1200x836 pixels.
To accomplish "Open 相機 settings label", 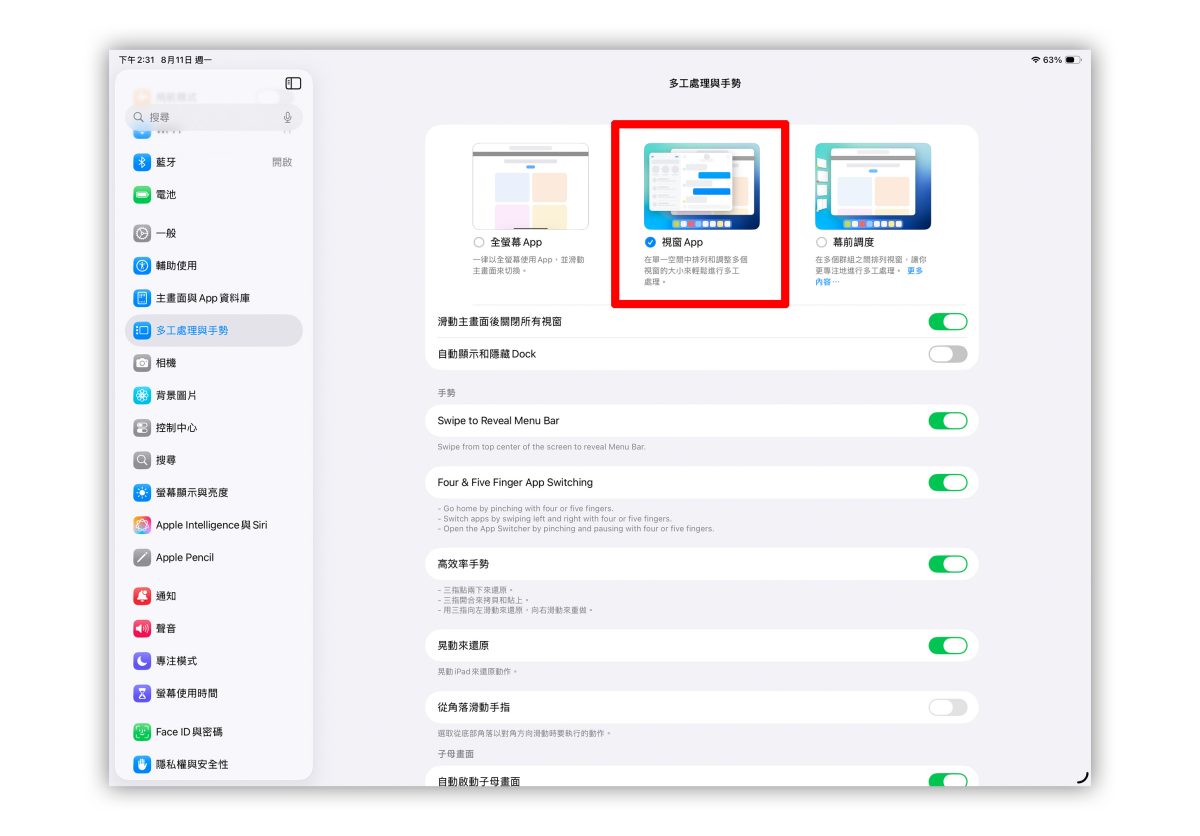I will (x=166, y=363).
